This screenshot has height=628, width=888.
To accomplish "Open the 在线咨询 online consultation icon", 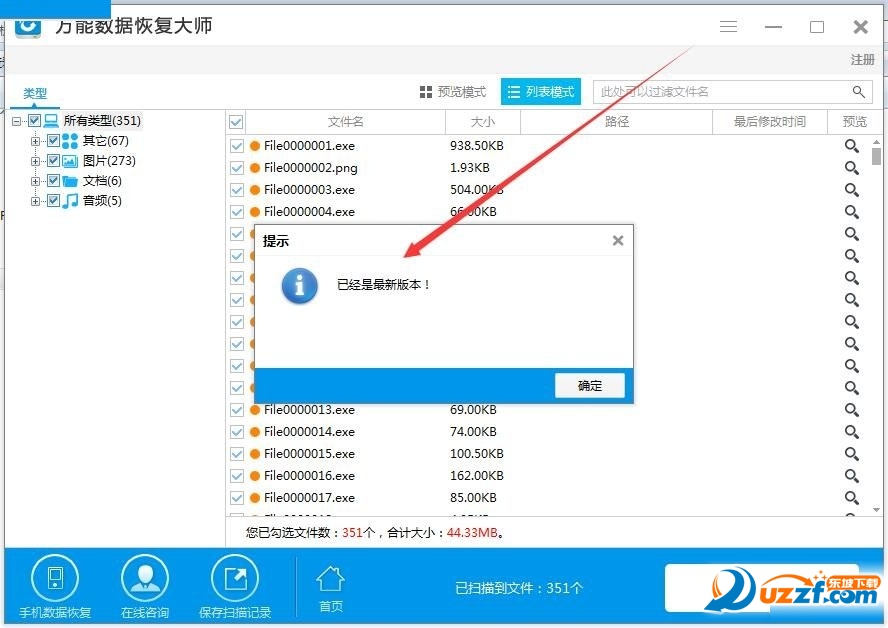I will click(145, 578).
